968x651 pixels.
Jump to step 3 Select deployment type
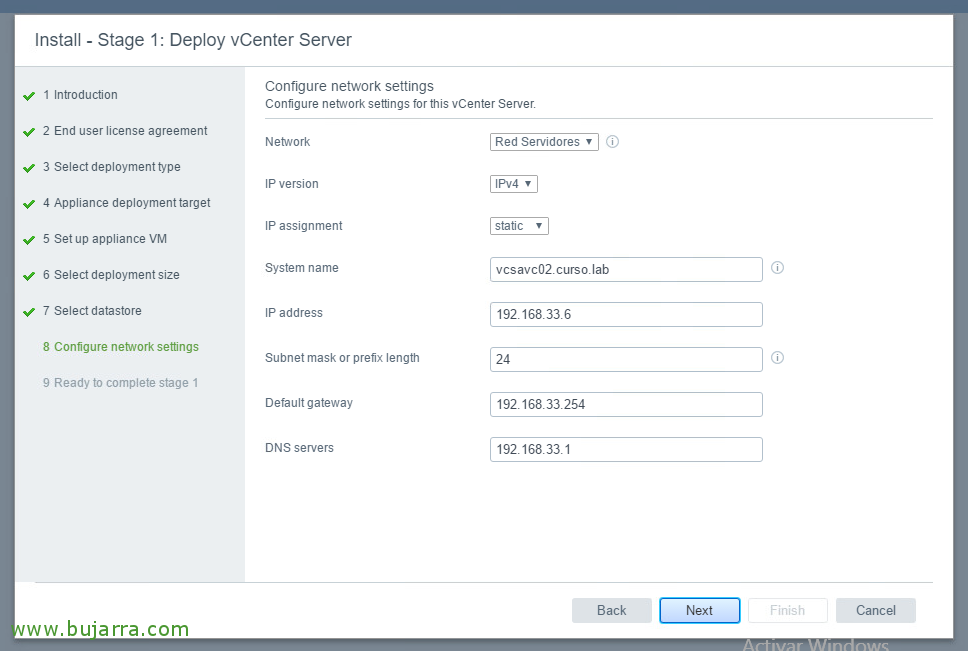click(117, 167)
